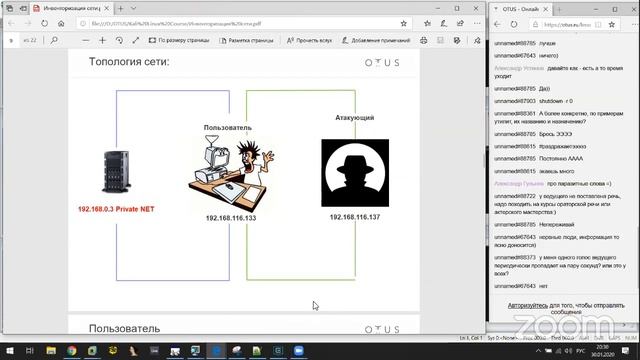Refresh the OTUS window page
Screen dimensions: 640x360
click(x=514, y=24)
